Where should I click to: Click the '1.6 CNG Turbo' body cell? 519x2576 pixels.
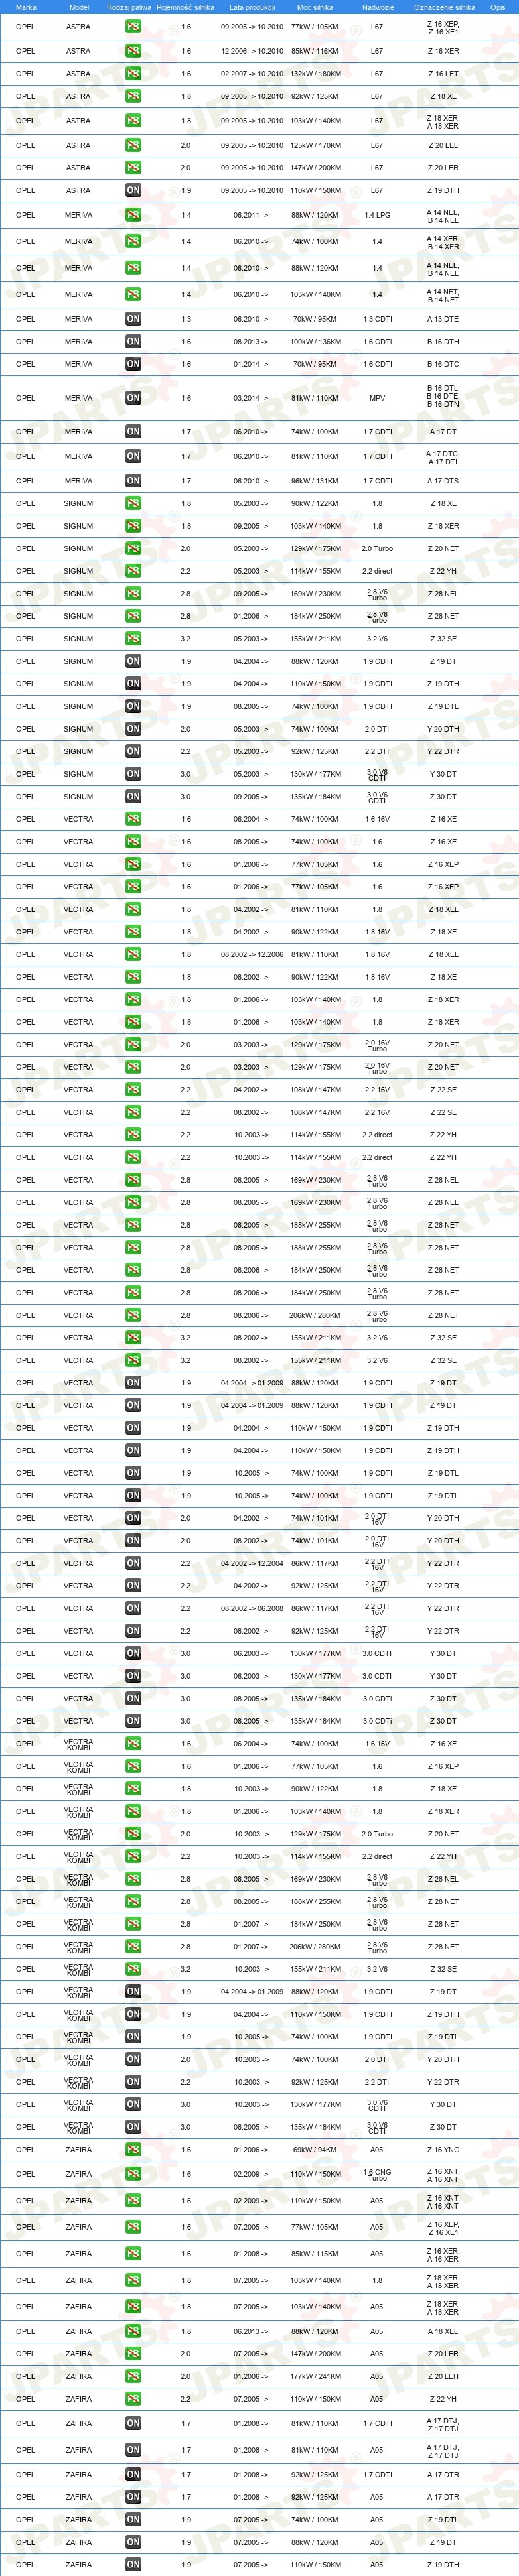point(377,2174)
